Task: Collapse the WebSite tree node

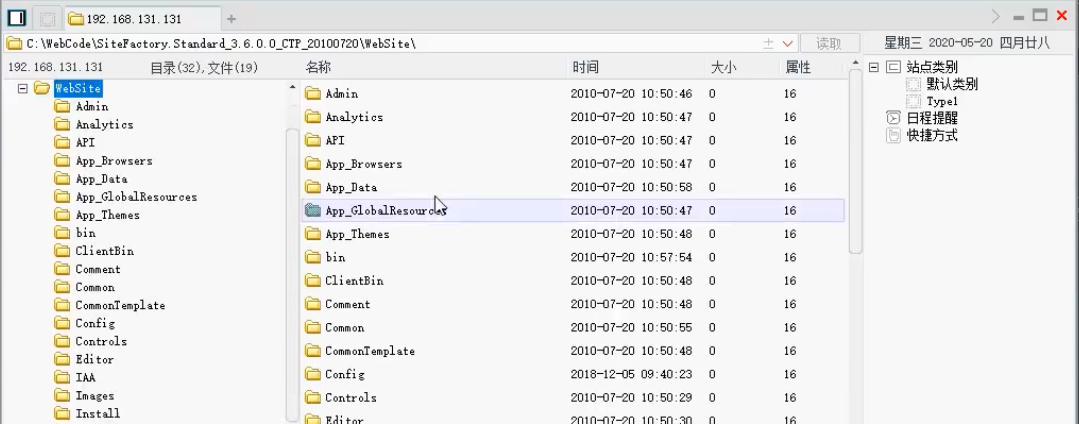Action: pos(22,88)
